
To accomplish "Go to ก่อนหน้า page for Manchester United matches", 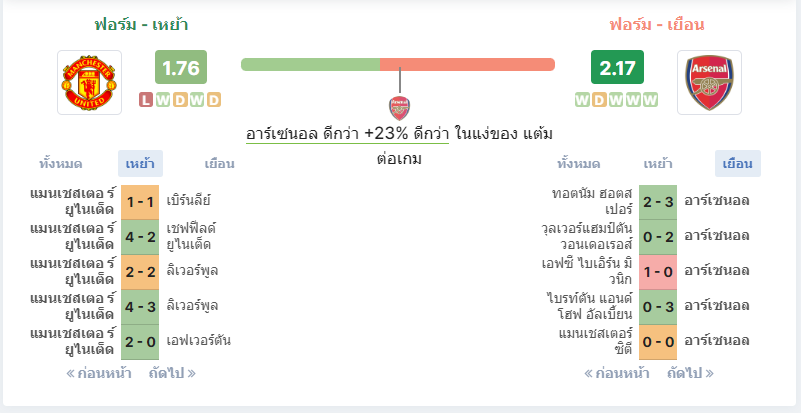I will click(99, 374).
